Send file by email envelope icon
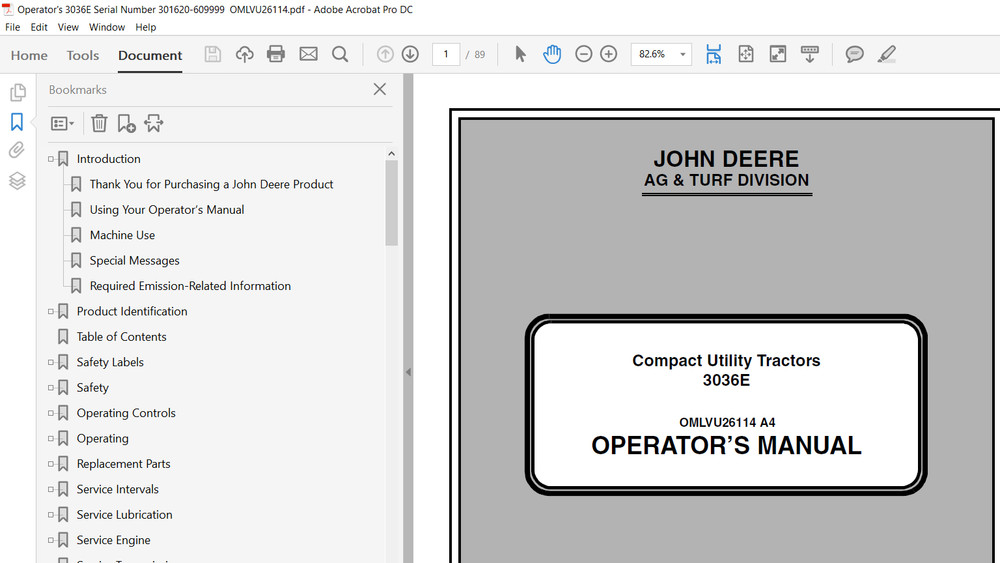The height and width of the screenshot is (563, 1000). pyautogui.click(x=309, y=54)
